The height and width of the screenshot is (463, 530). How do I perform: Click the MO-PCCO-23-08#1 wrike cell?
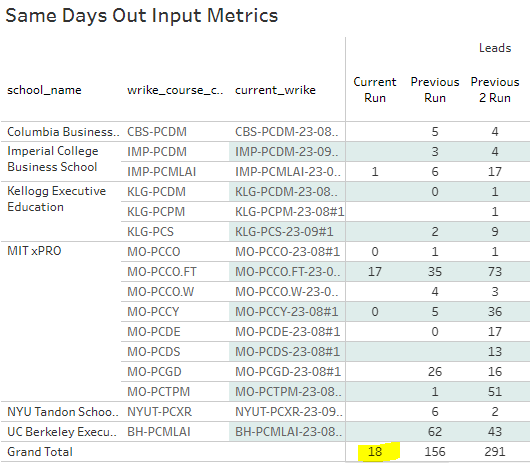coord(288,252)
